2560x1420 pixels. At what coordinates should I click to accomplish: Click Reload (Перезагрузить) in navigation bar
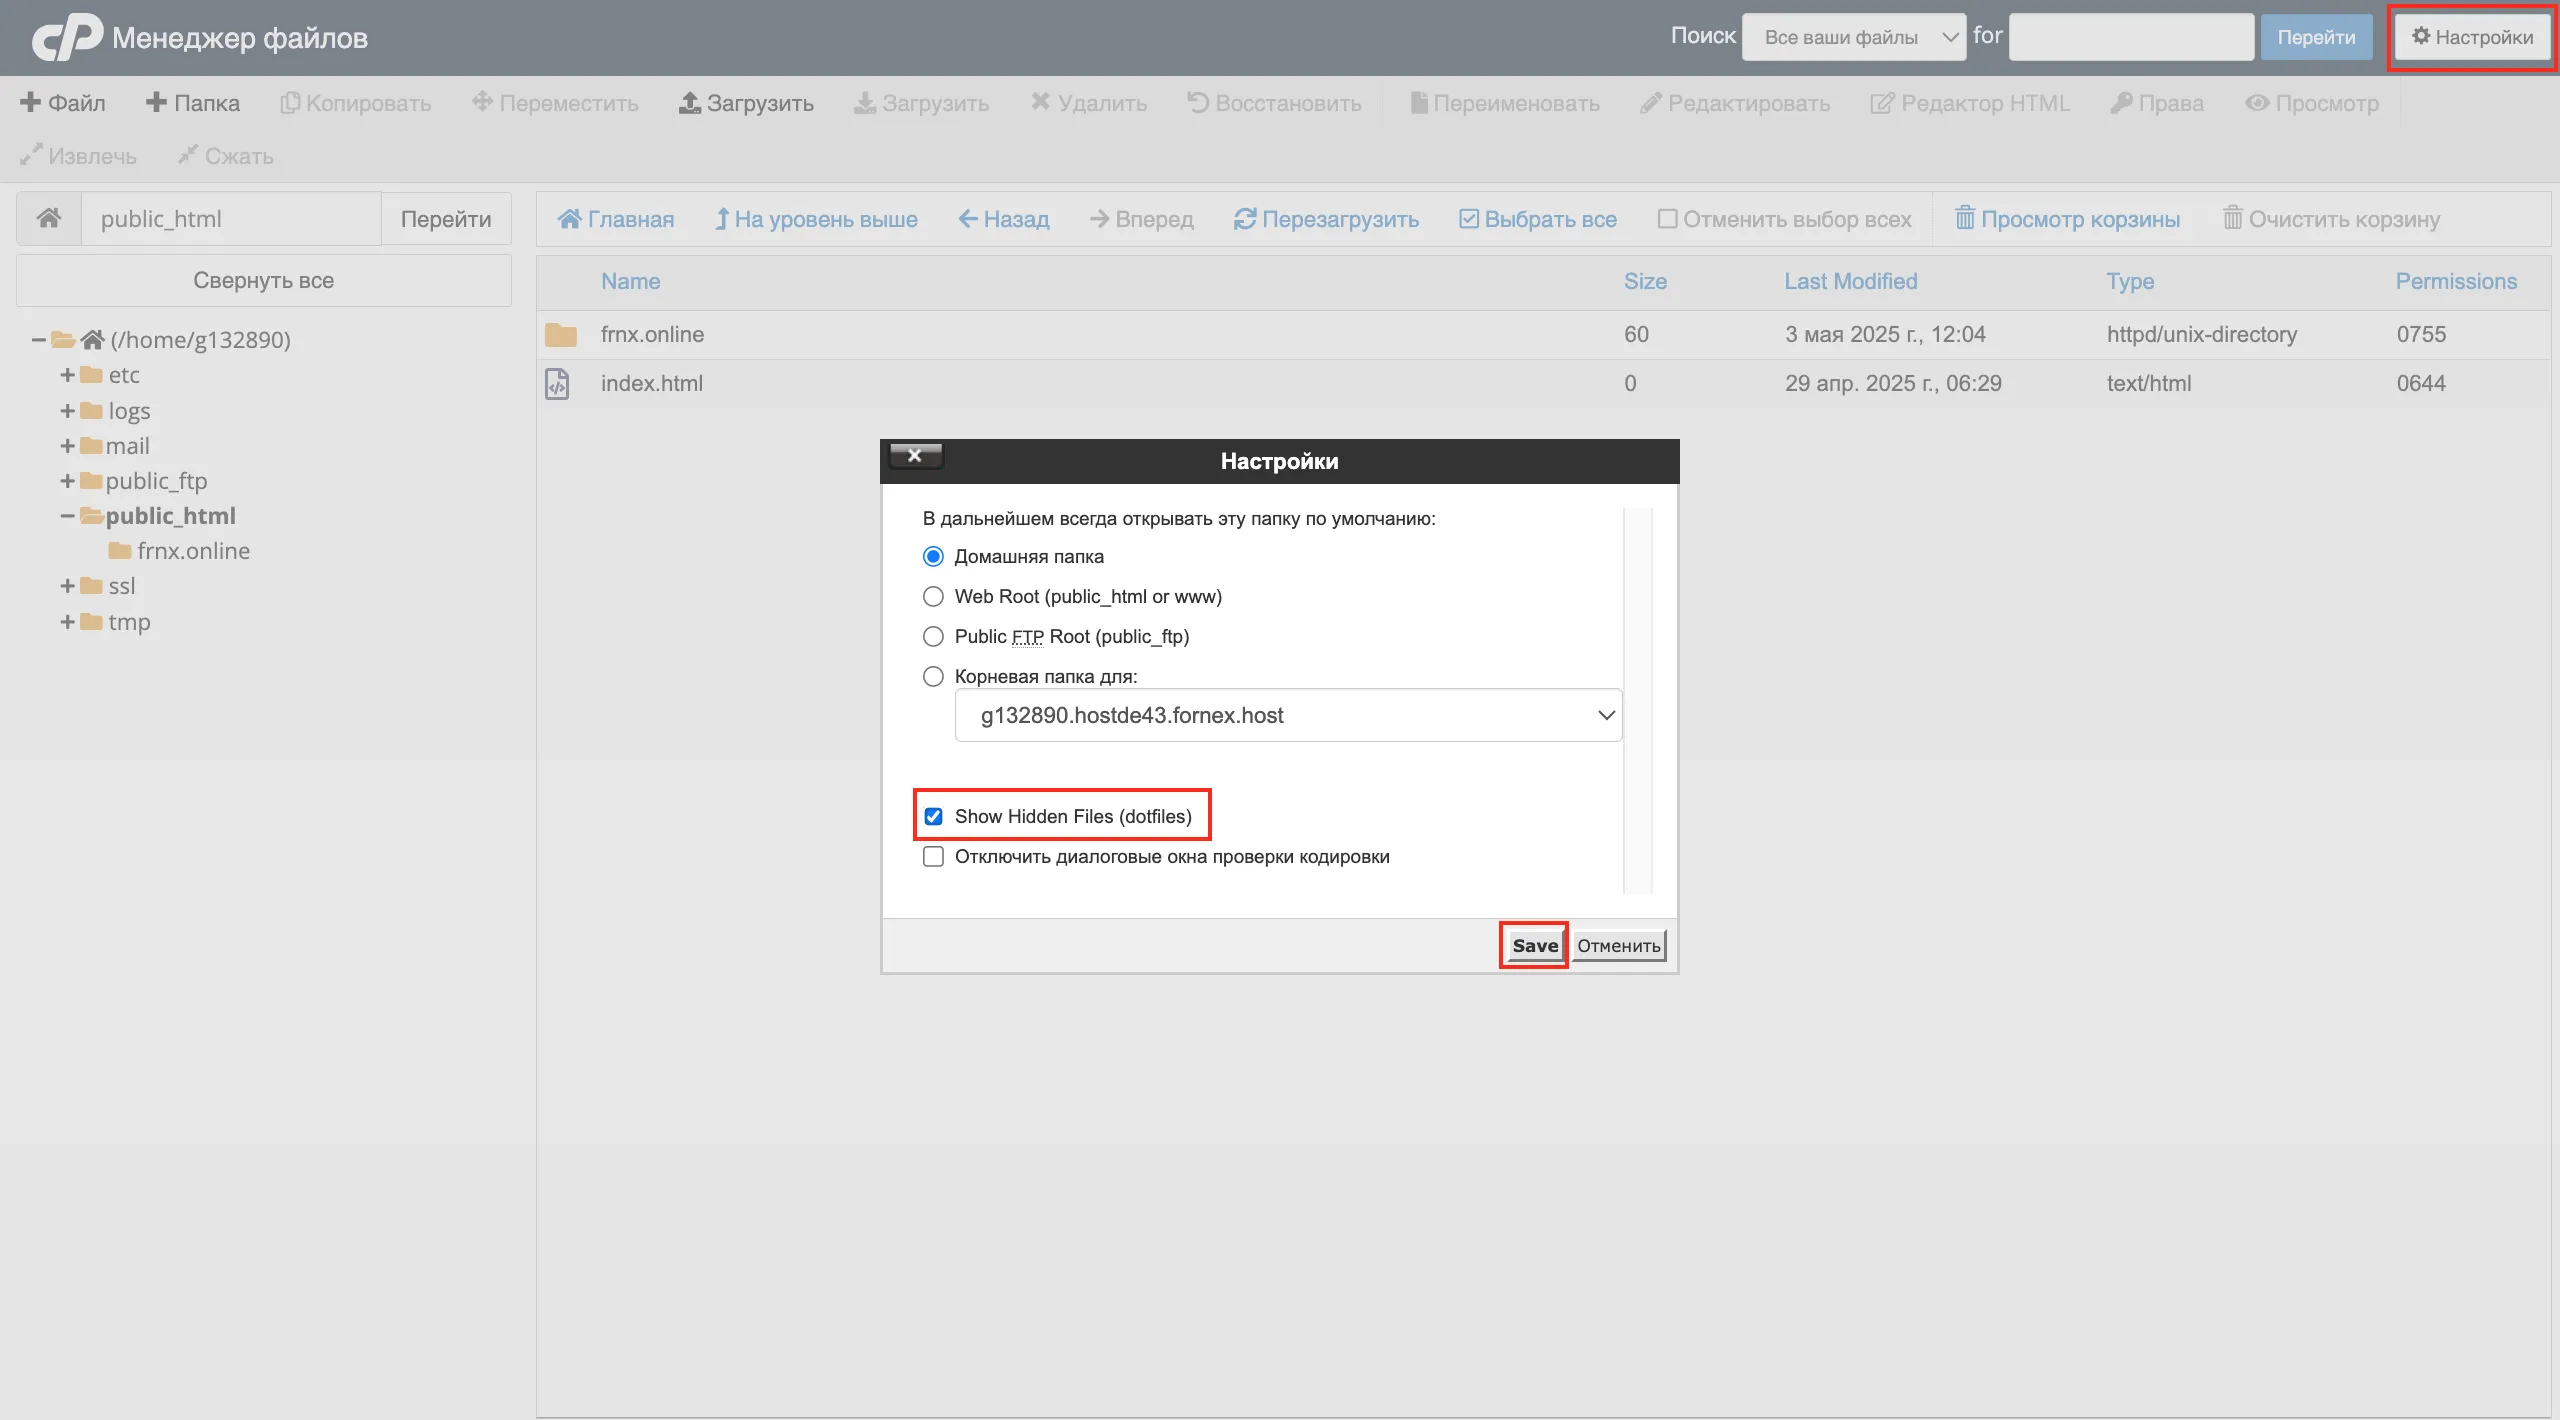tap(1326, 219)
